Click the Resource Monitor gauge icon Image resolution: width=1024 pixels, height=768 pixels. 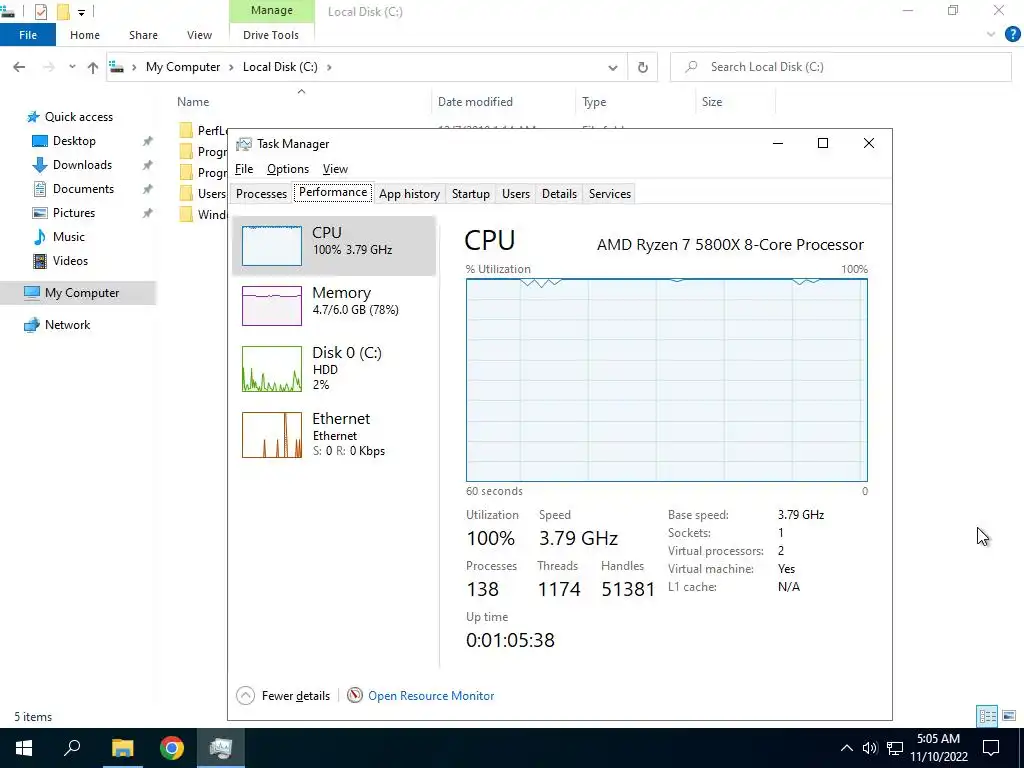[x=355, y=696]
